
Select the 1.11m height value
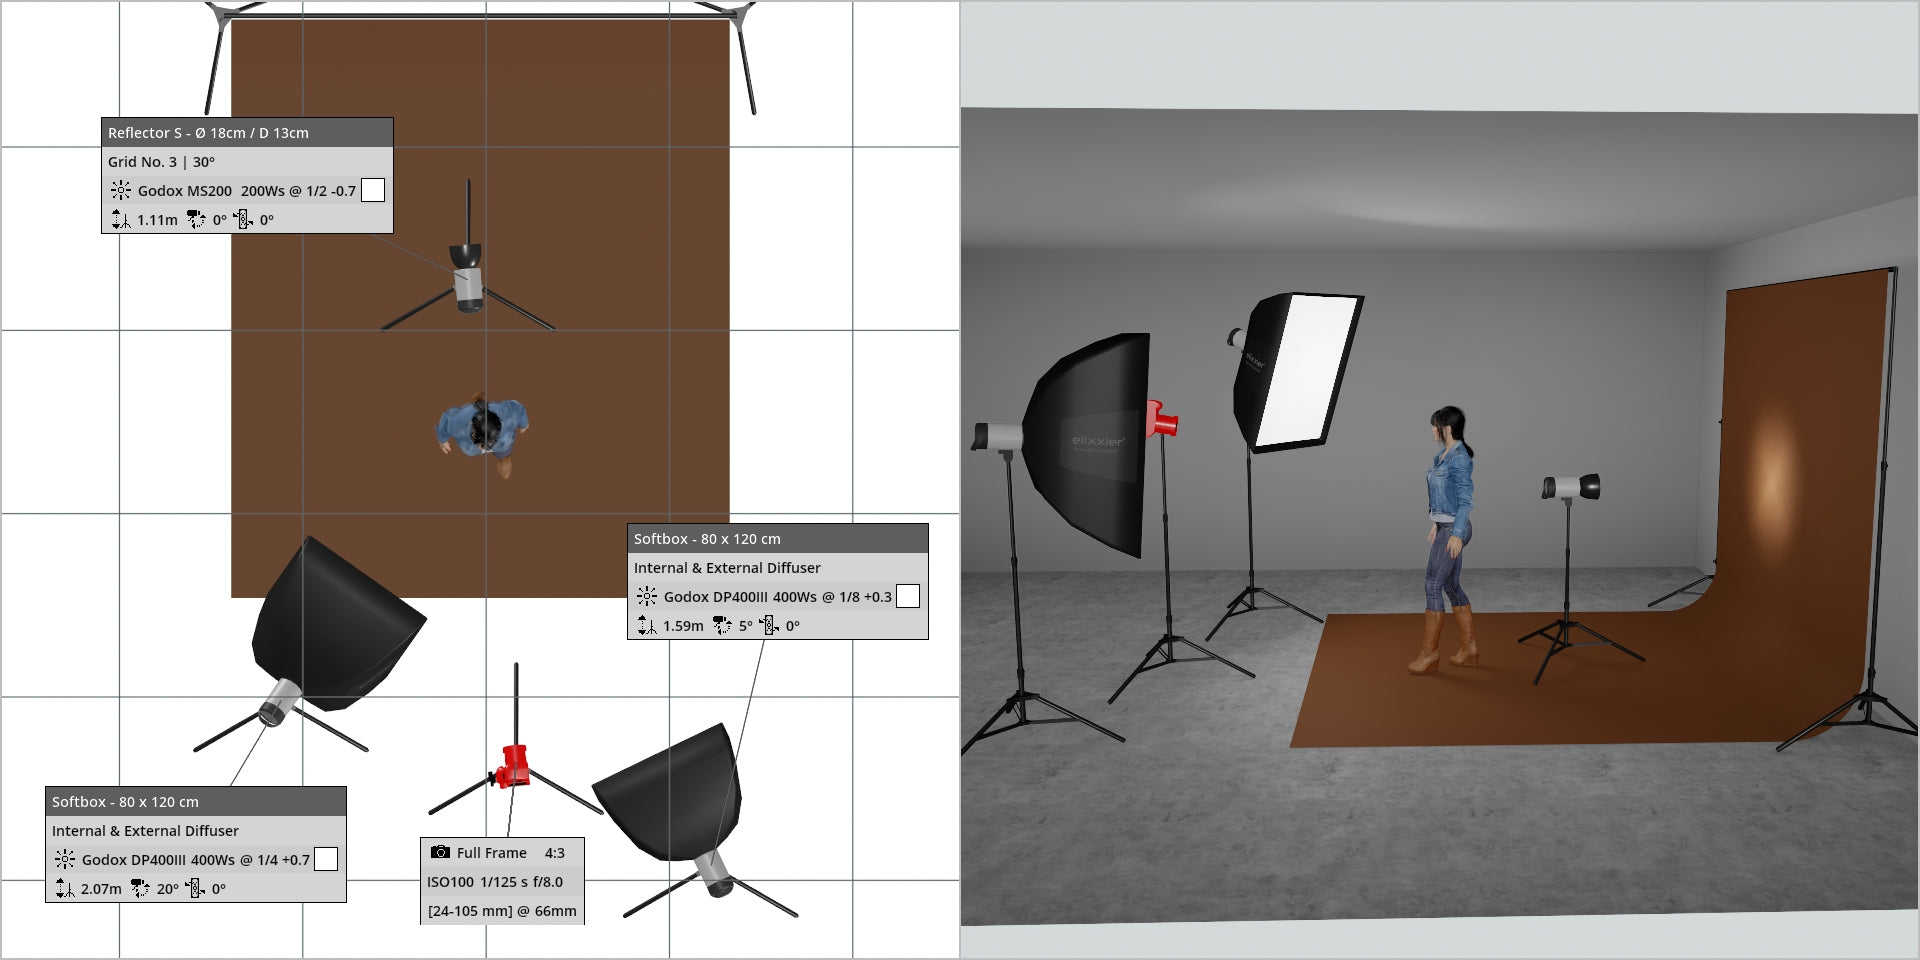(x=157, y=220)
